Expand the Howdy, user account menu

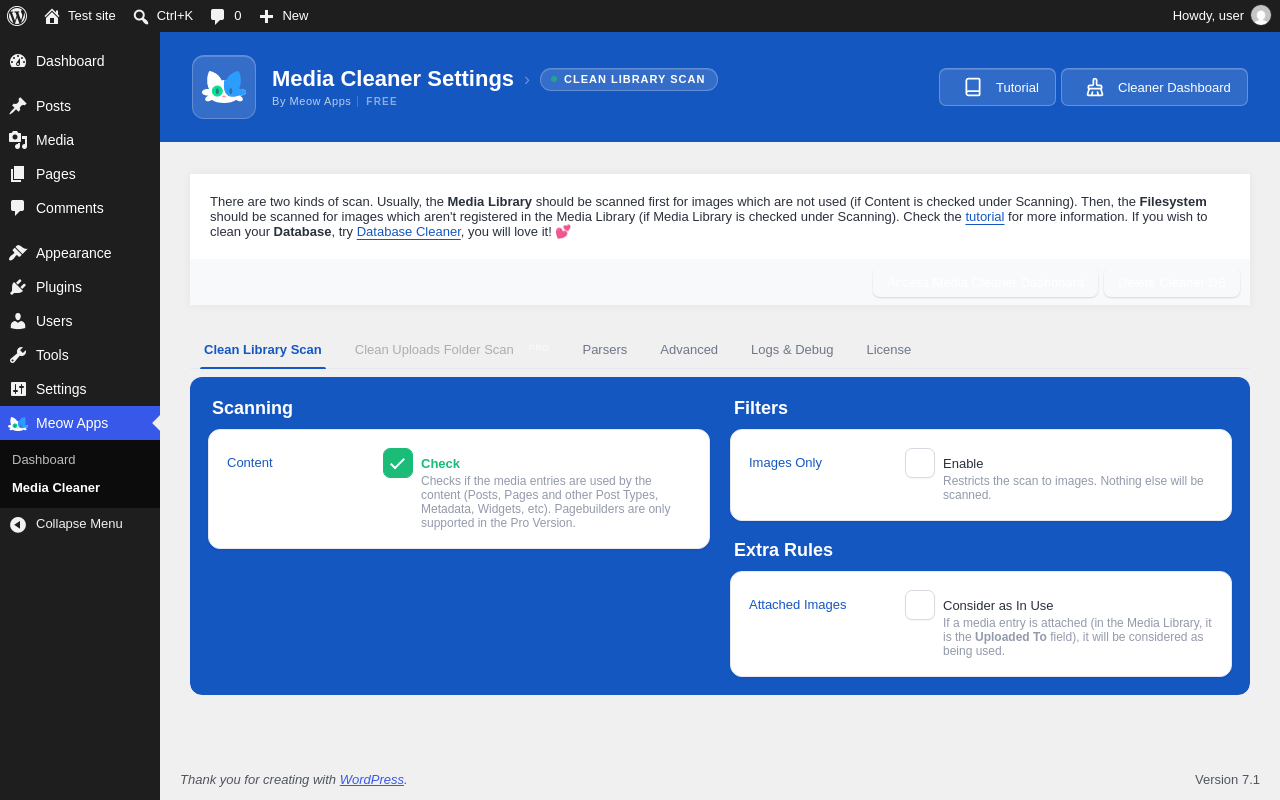pyautogui.click(x=1221, y=16)
